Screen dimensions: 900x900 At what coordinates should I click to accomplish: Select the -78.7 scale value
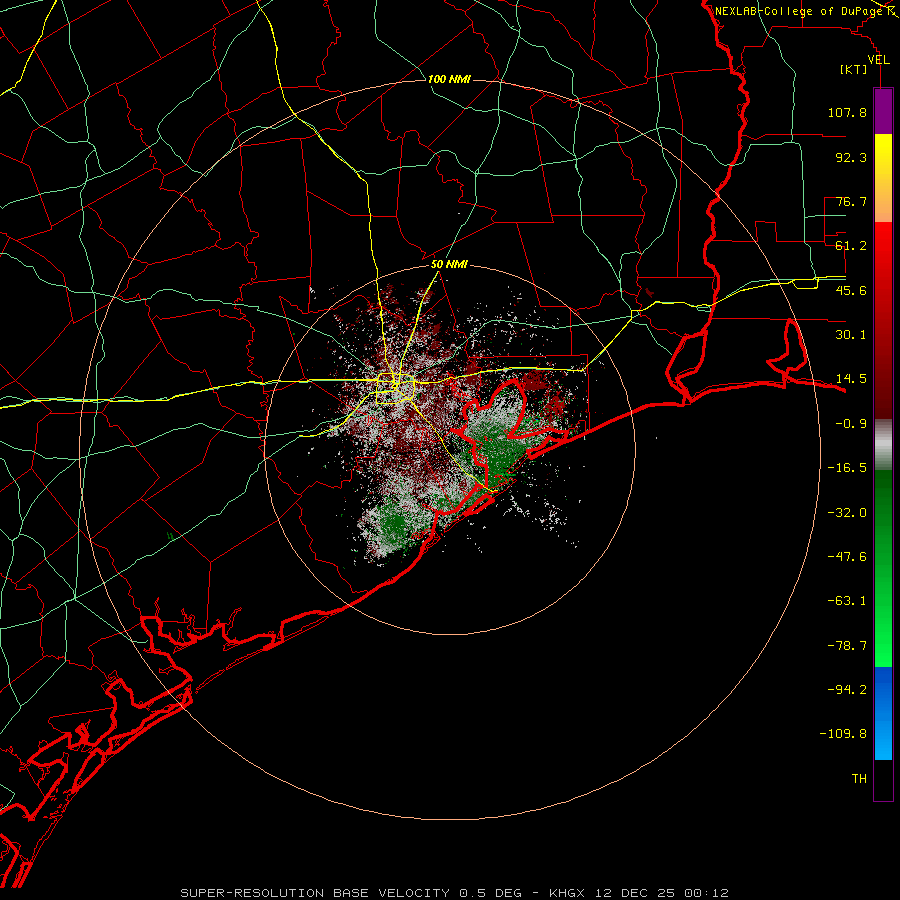click(x=847, y=646)
